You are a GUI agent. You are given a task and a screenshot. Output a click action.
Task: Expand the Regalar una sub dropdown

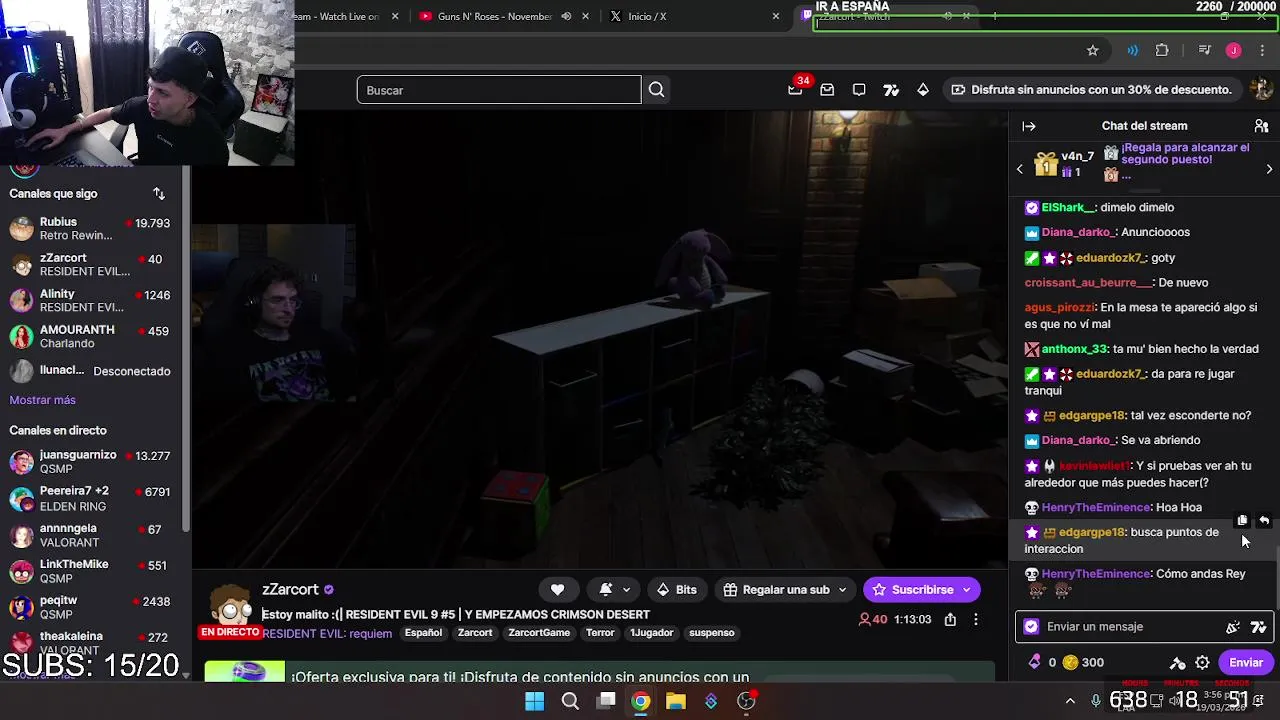pyautogui.click(x=842, y=590)
